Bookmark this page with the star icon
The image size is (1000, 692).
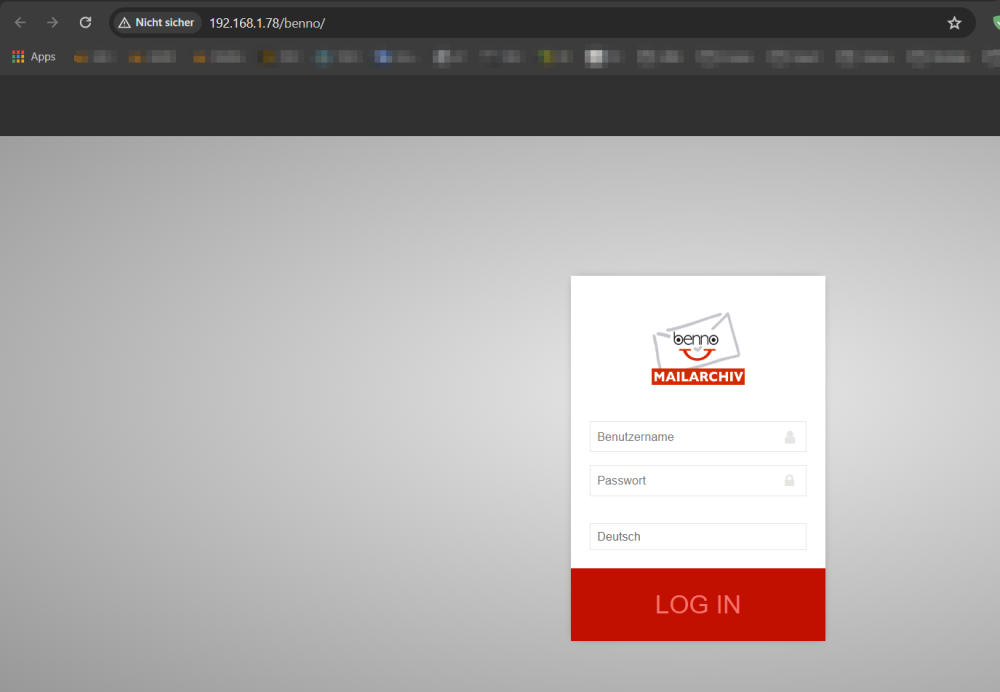point(954,23)
